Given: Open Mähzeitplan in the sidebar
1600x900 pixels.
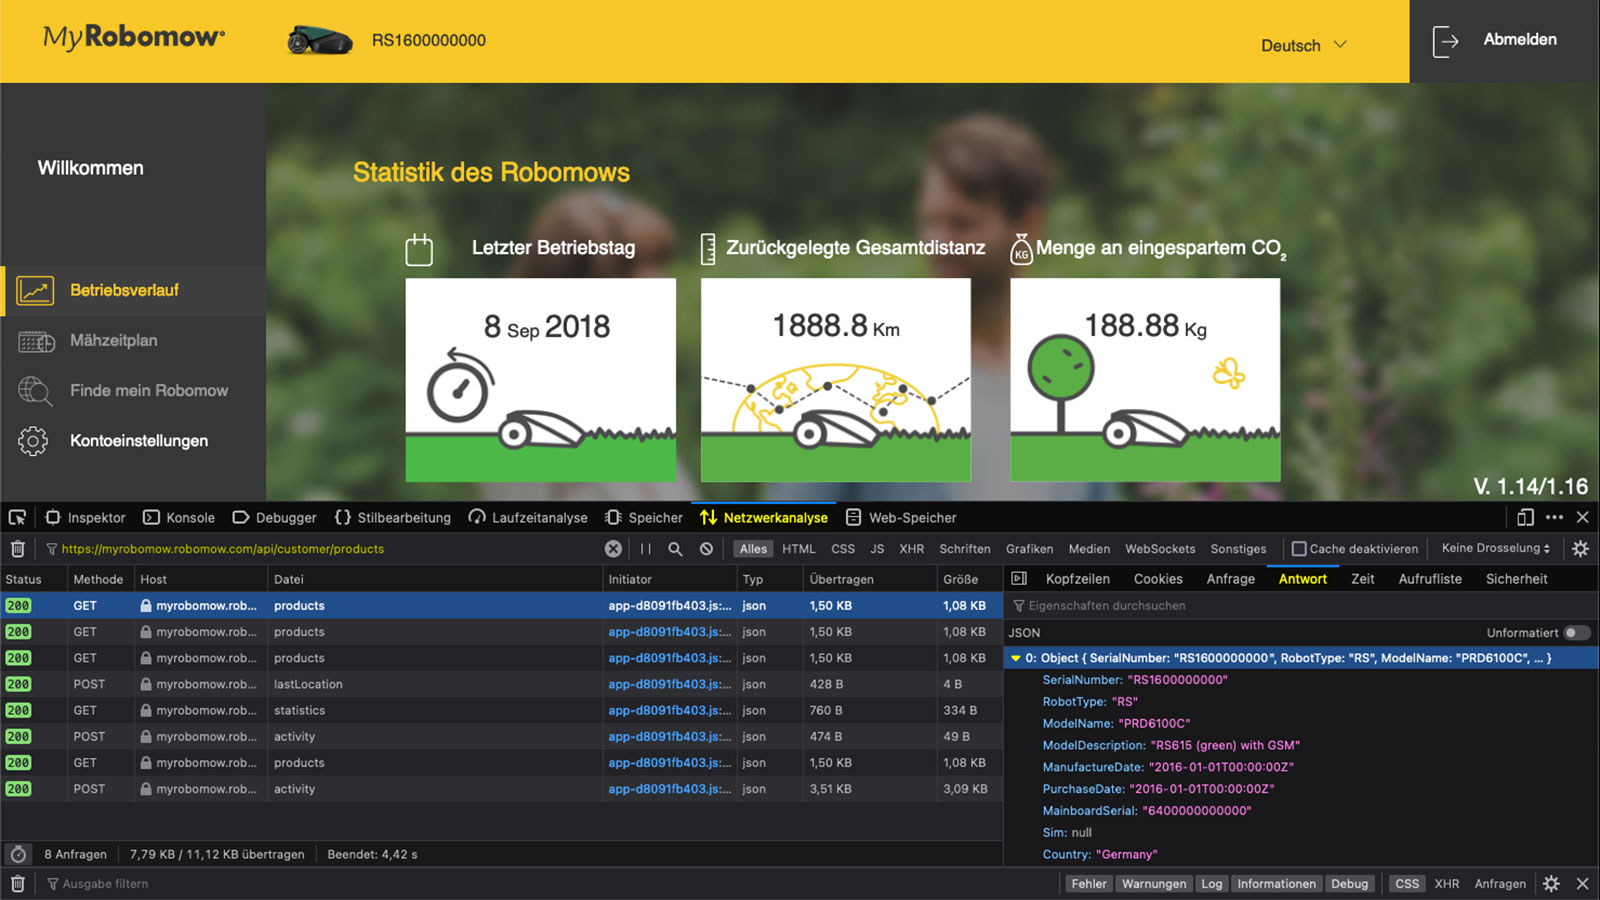Looking at the screenshot, I should pyautogui.click(x=113, y=341).
